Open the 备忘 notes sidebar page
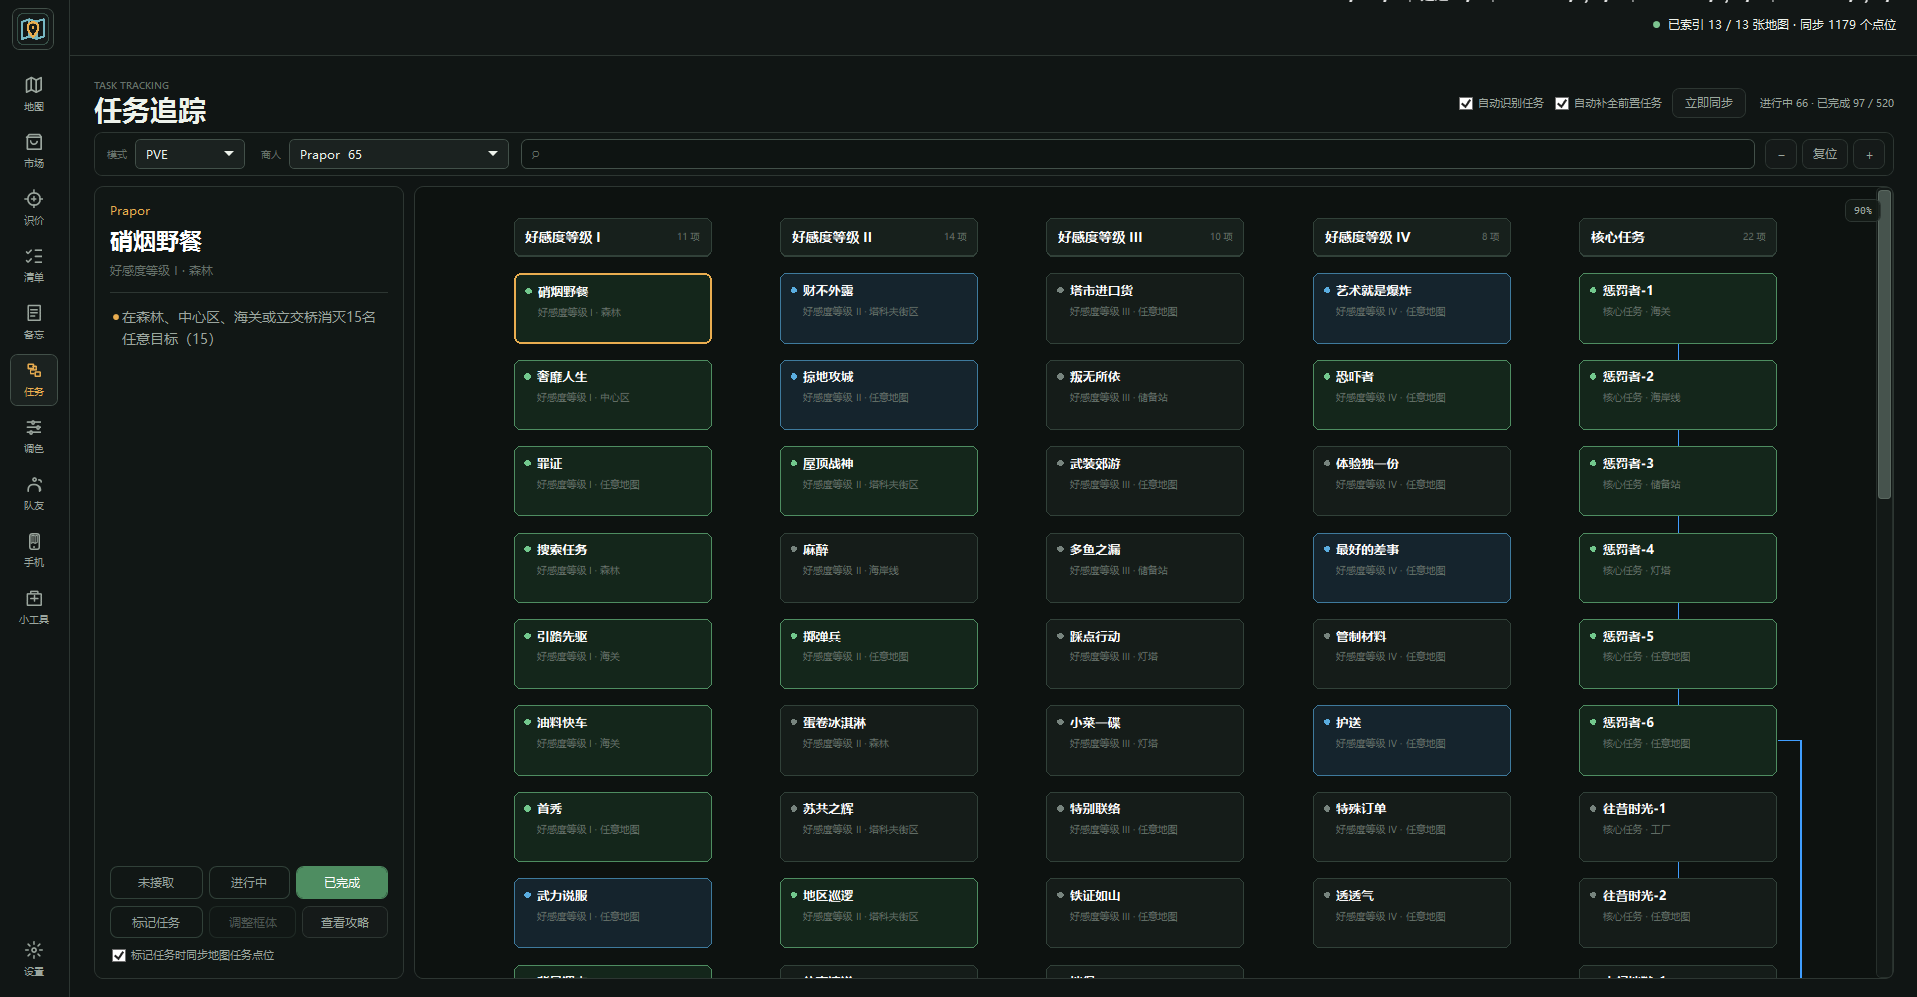The height and width of the screenshot is (997, 1917). click(x=34, y=322)
